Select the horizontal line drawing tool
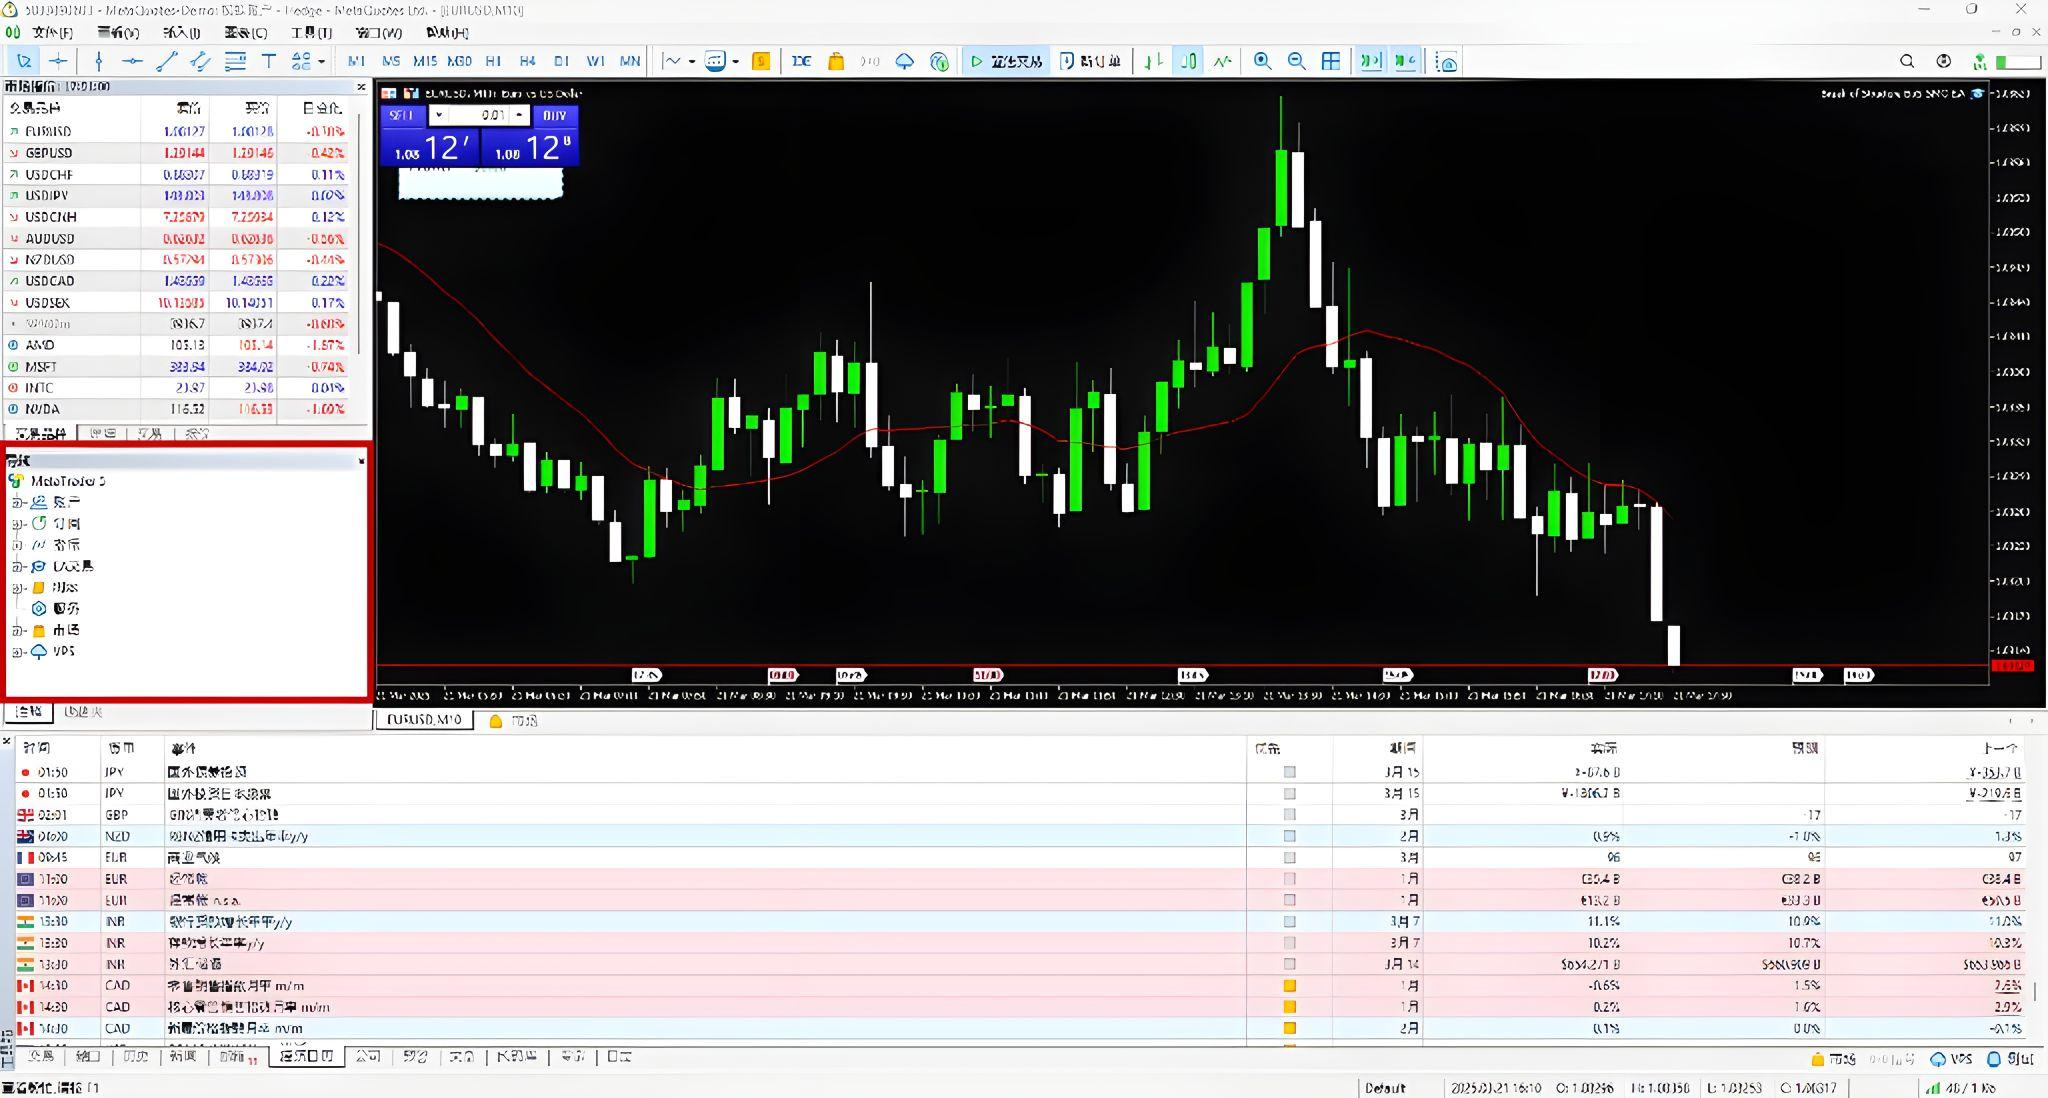Image resolution: width=2048 pixels, height=1098 pixels. coord(132,61)
